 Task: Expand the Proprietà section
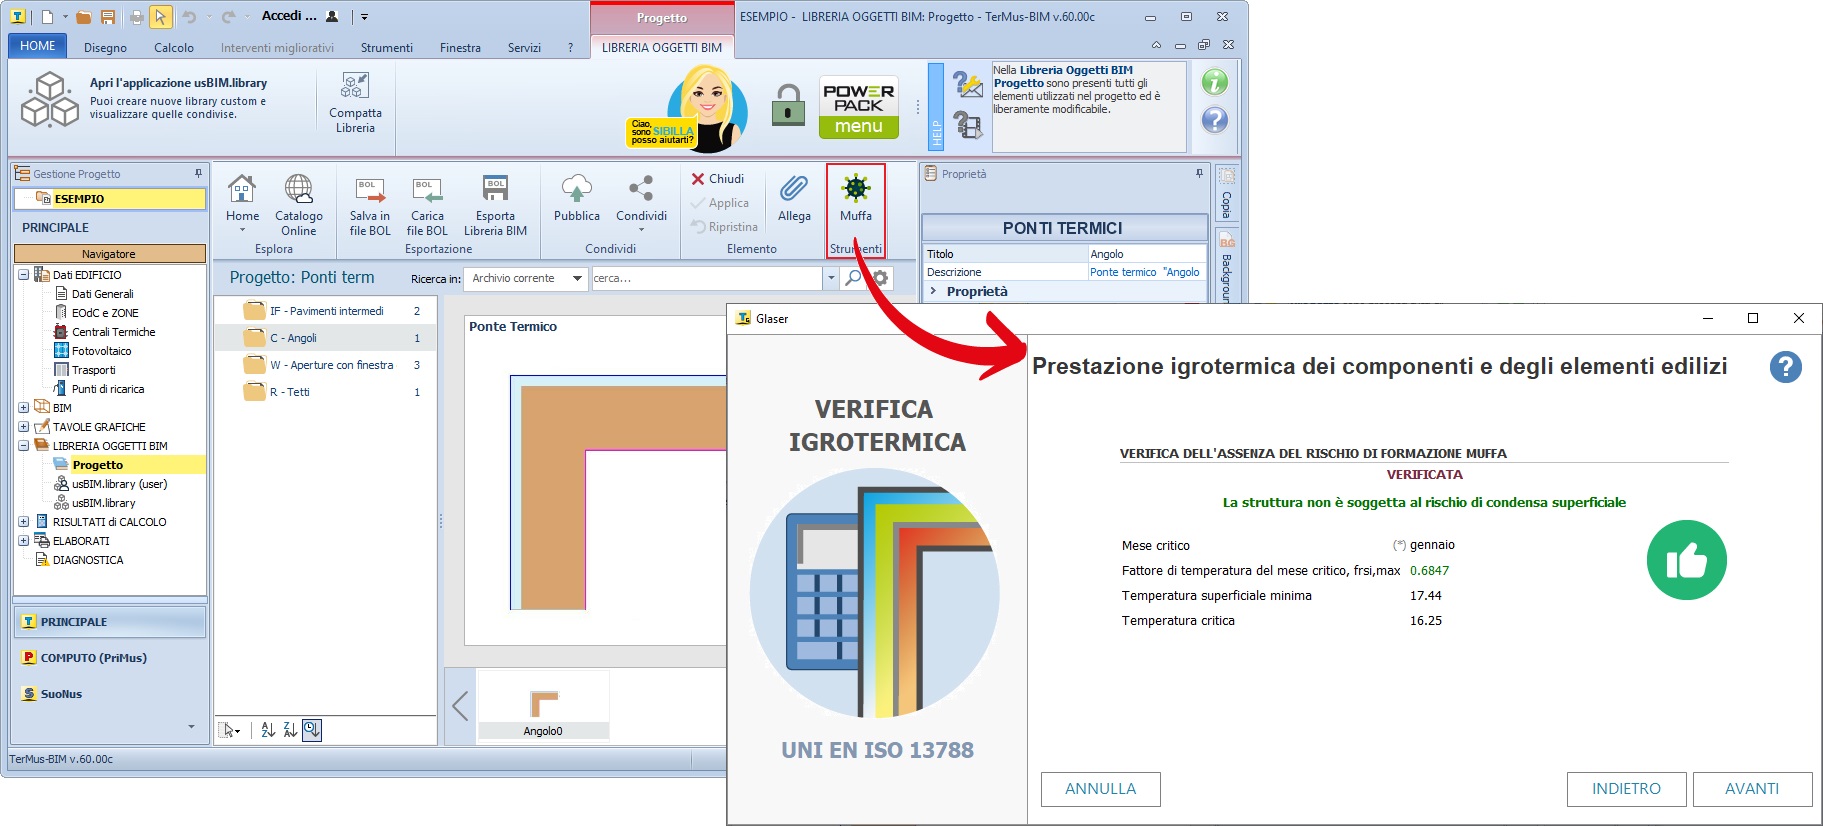[934, 291]
